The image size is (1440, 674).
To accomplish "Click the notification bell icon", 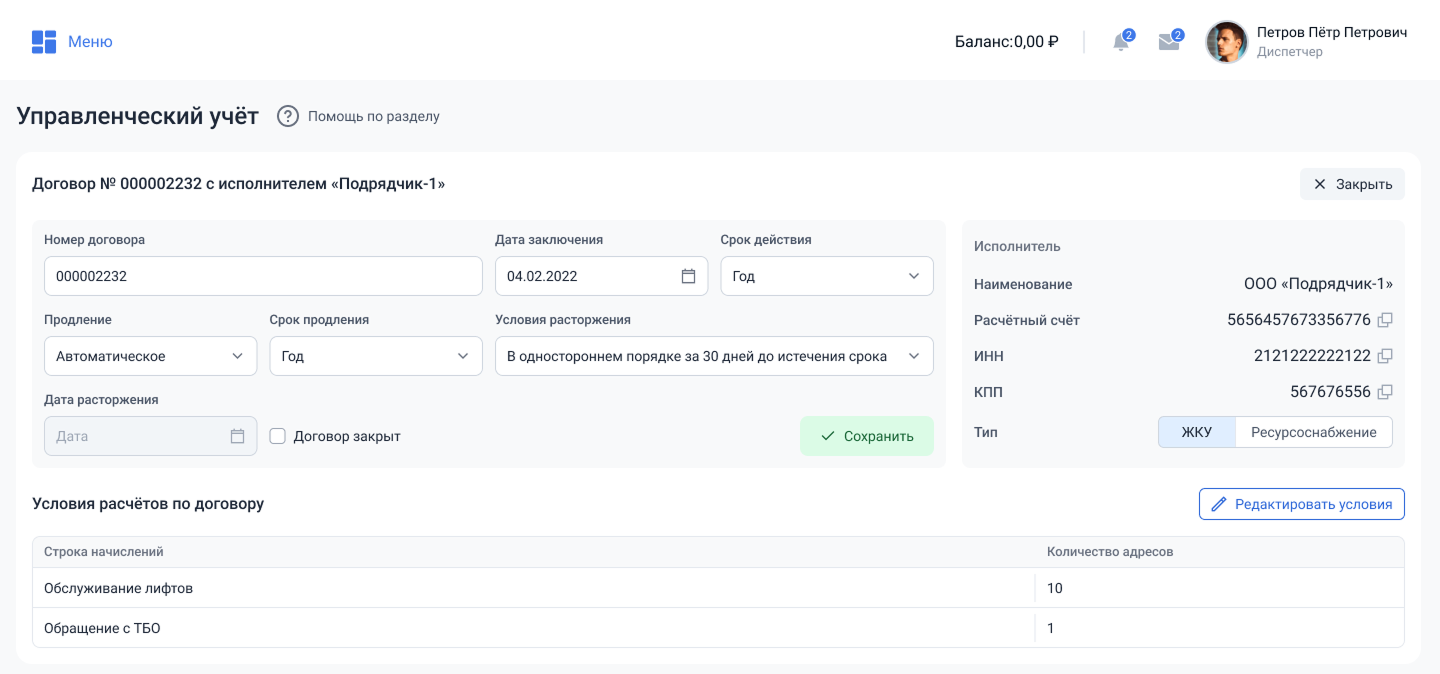I will pyautogui.click(x=1121, y=42).
